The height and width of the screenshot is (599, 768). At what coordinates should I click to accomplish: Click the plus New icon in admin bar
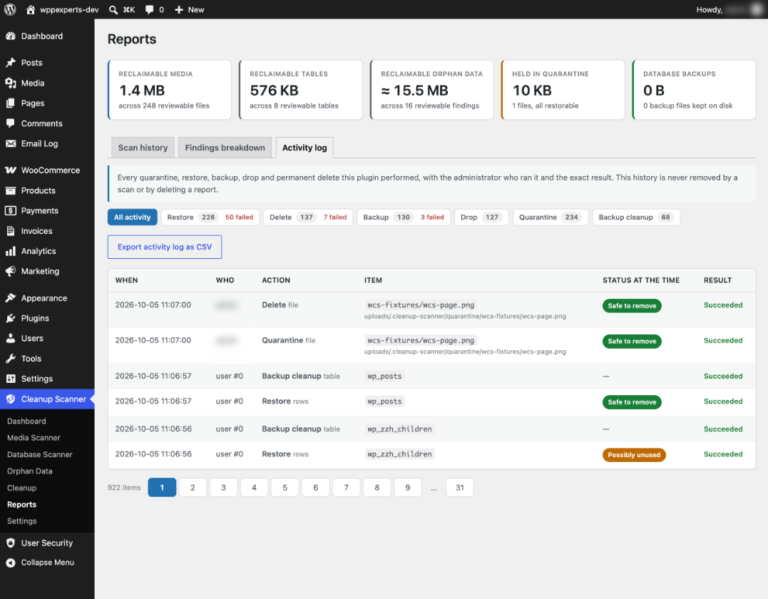[x=179, y=9]
